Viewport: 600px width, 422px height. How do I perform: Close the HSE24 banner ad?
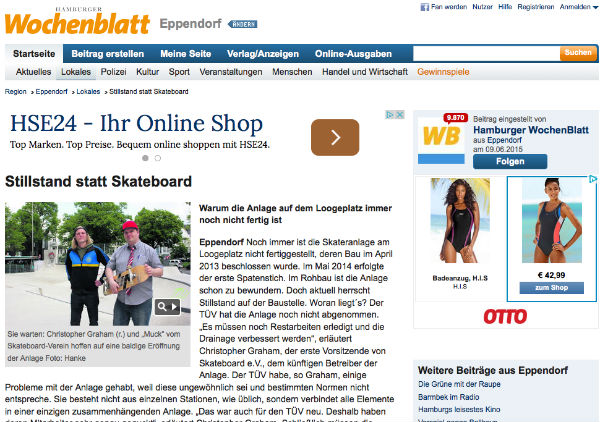pos(401,115)
